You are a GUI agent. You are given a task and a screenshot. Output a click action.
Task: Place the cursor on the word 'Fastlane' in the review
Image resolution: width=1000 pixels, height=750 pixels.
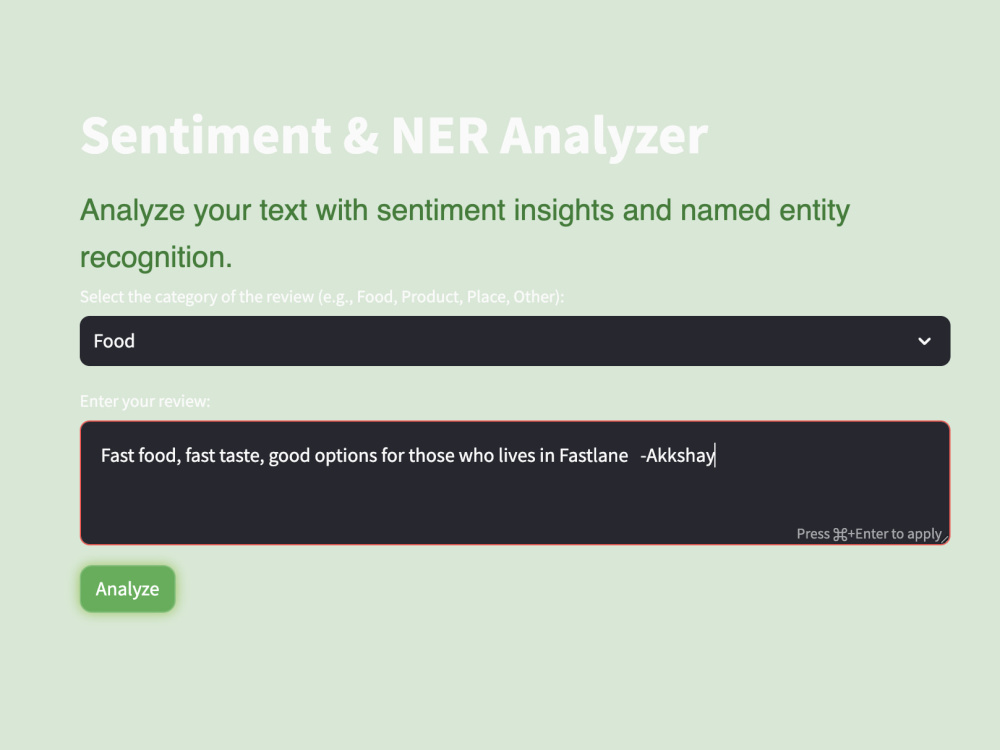pyautogui.click(x=594, y=455)
